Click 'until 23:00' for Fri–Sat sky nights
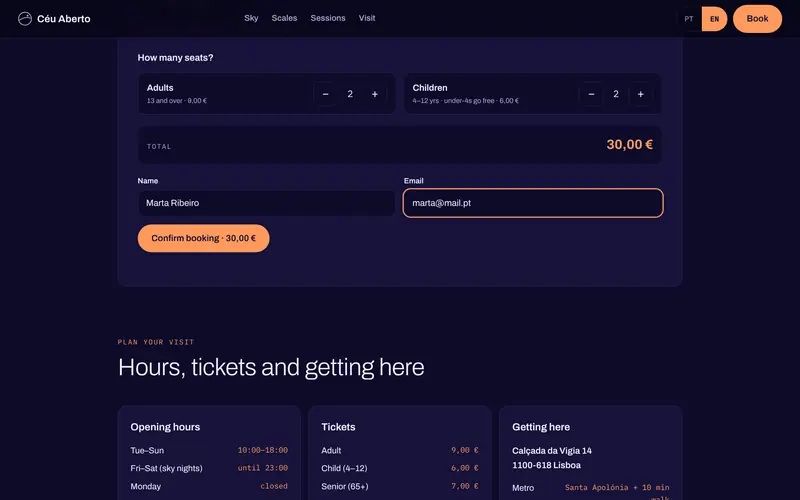This screenshot has height=500, width=800. 263,468
